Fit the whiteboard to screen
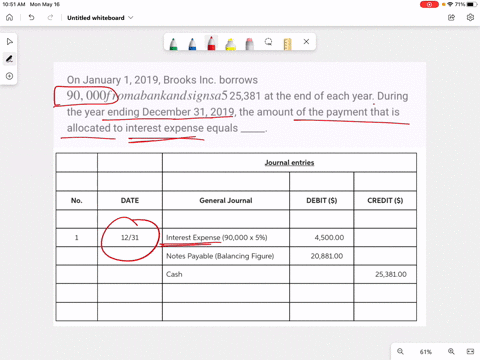Screen dimensions: 480x360 click(470, 351)
